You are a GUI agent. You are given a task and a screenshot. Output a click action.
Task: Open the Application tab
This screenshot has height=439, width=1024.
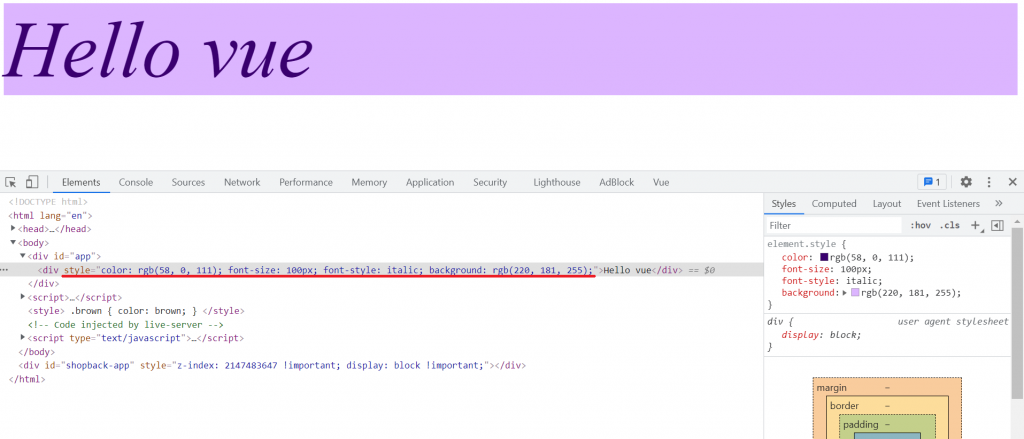click(x=430, y=182)
